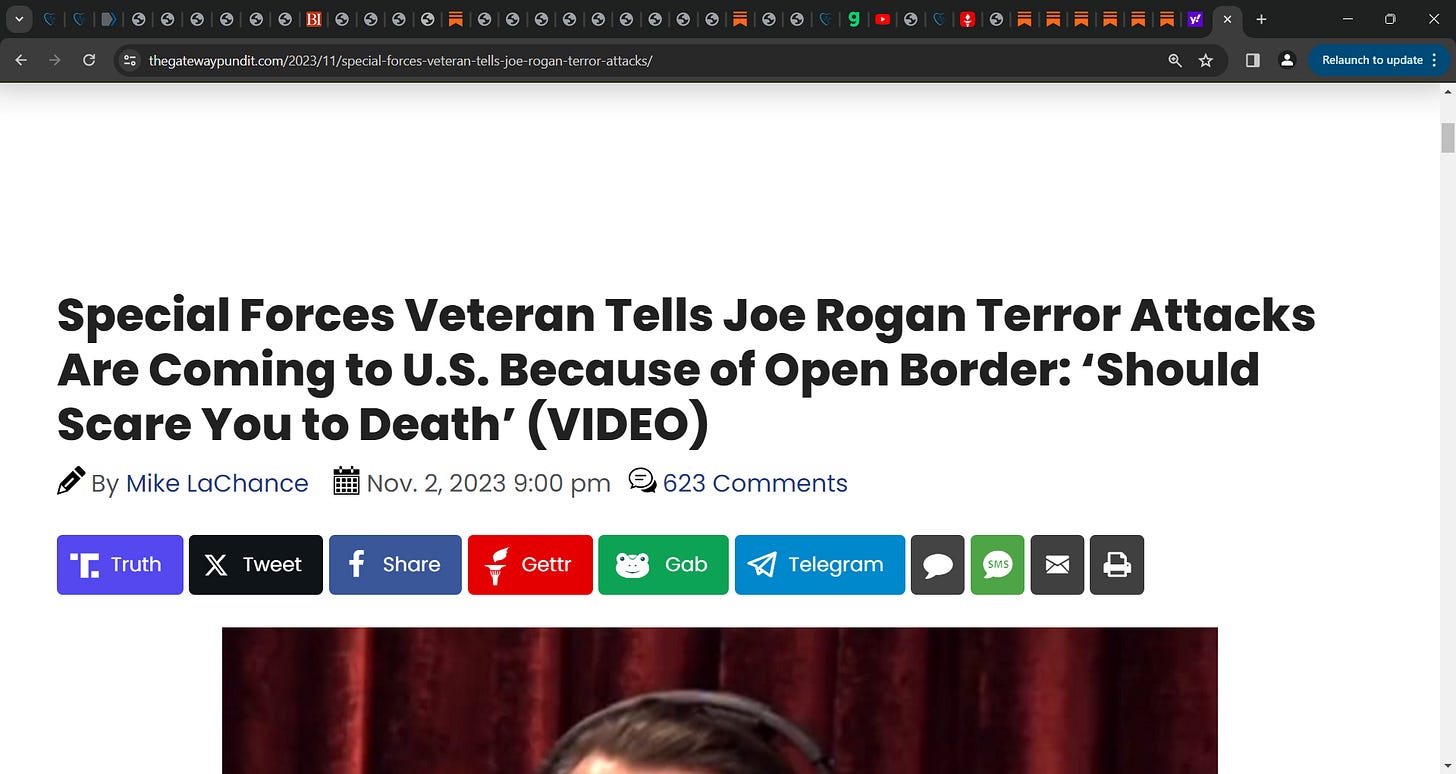This screenshot has height=774, width=1456.
Task: Share article on Truth Social
Action: 120,565
